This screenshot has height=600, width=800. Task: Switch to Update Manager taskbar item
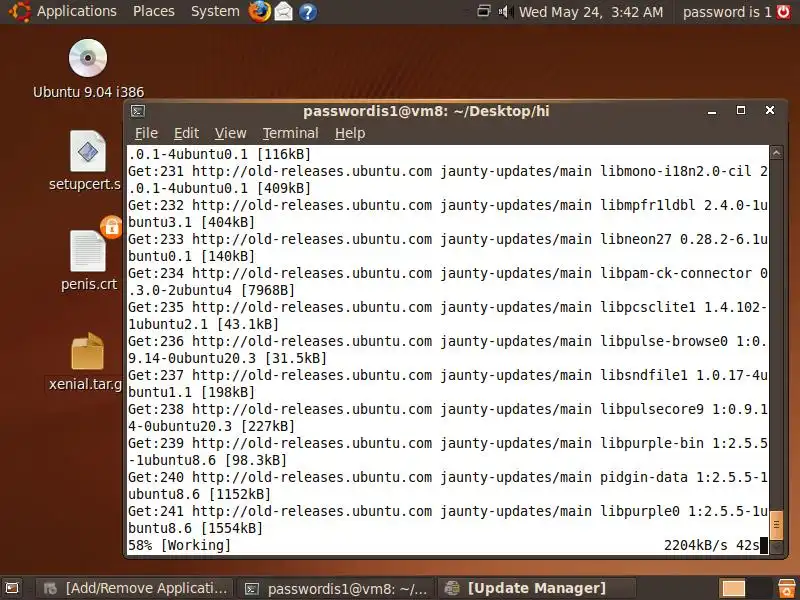point(537,589)
